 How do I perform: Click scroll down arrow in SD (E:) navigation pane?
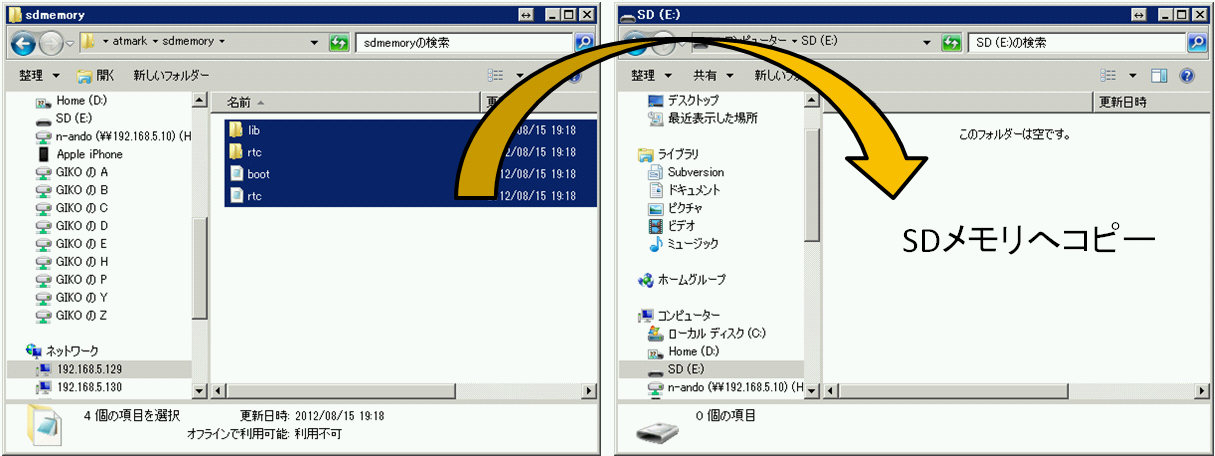[x=811, y=389]
